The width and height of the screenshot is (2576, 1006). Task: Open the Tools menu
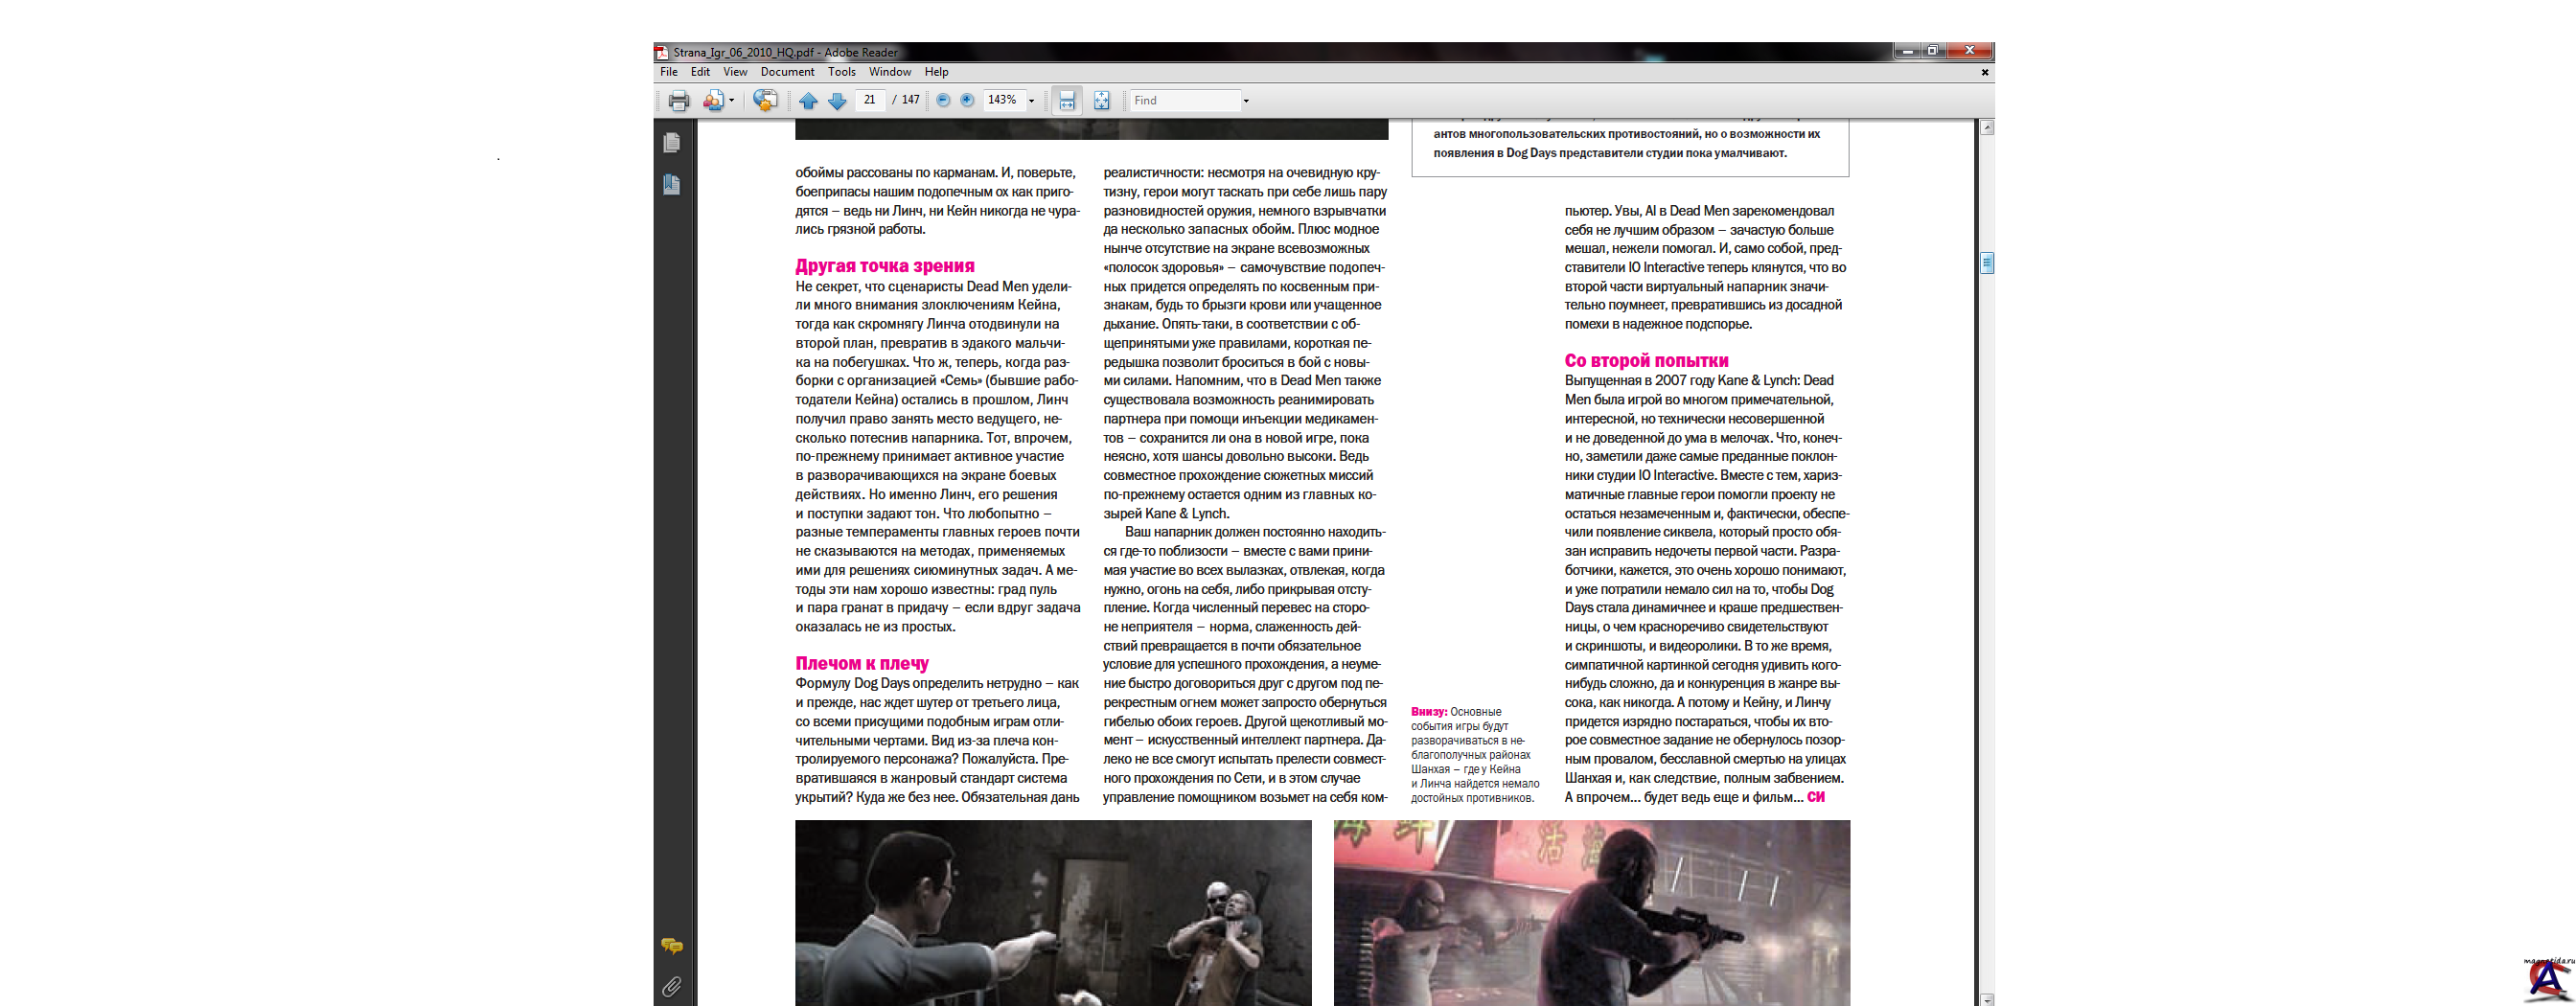coord(841,72)
